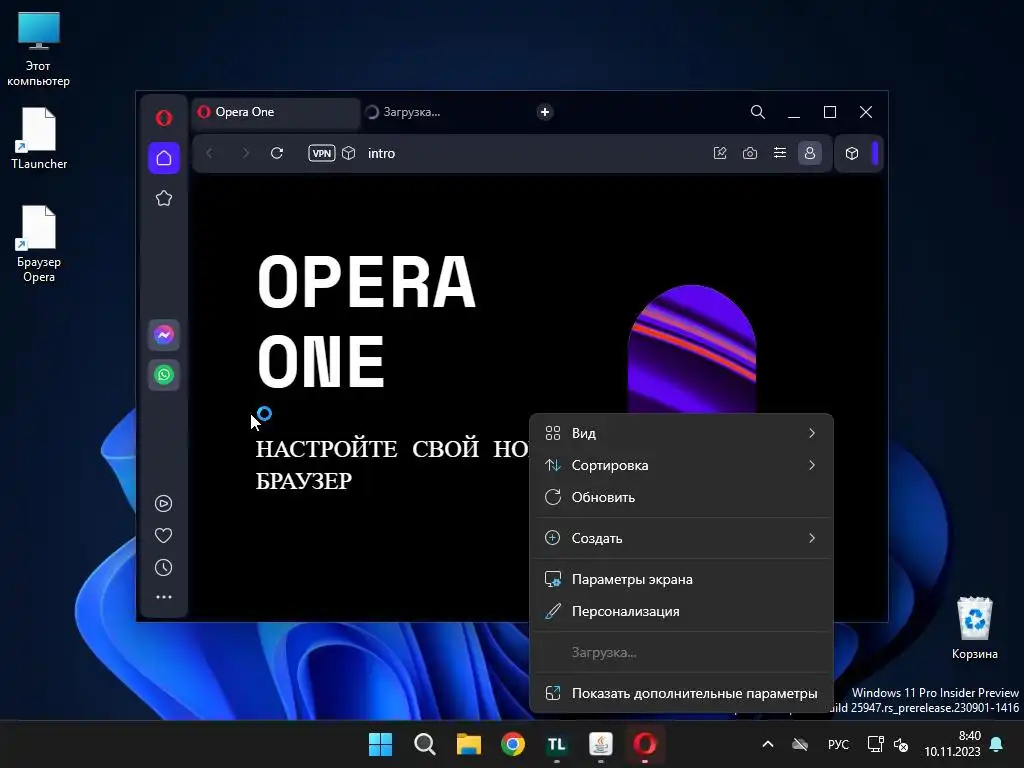Choose Обновить in the context menu
The width and height of the screenshot is (1024, 768).
(681, 497)
